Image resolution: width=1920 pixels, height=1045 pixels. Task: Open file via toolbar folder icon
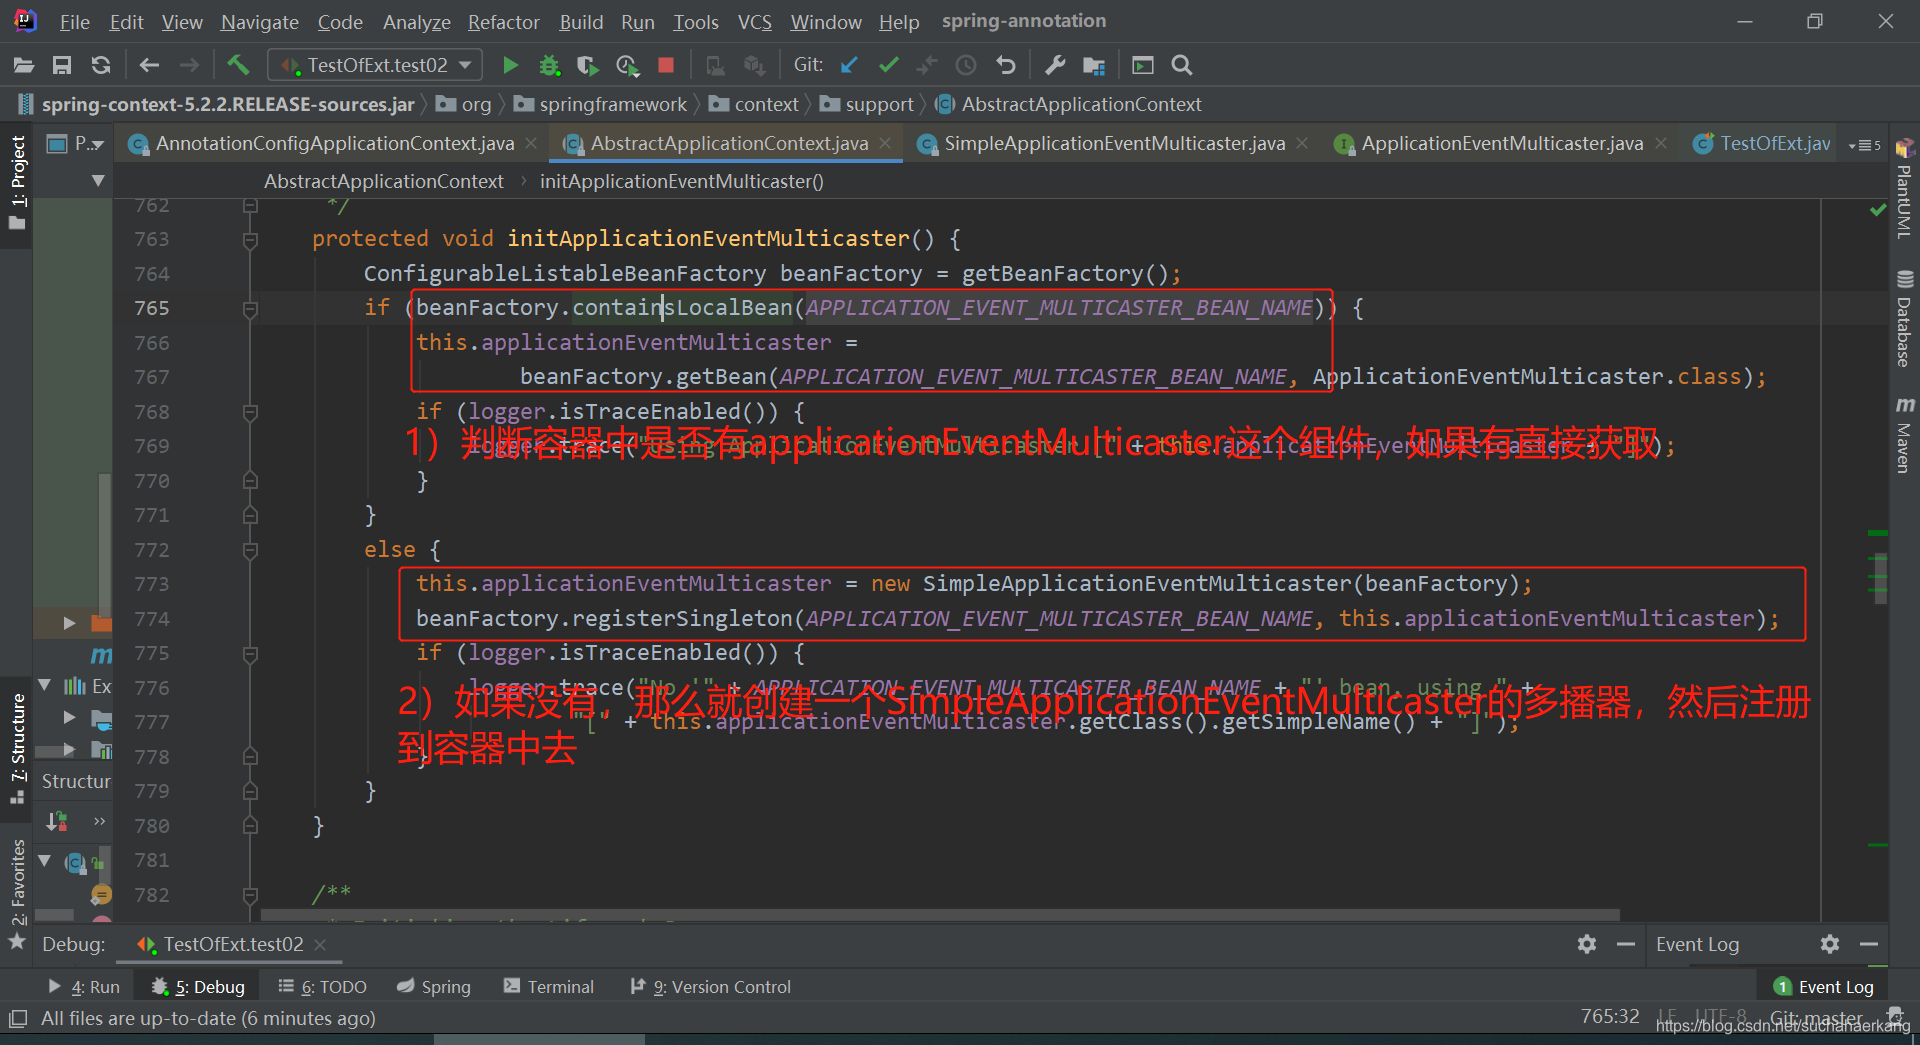coord(24,65)
